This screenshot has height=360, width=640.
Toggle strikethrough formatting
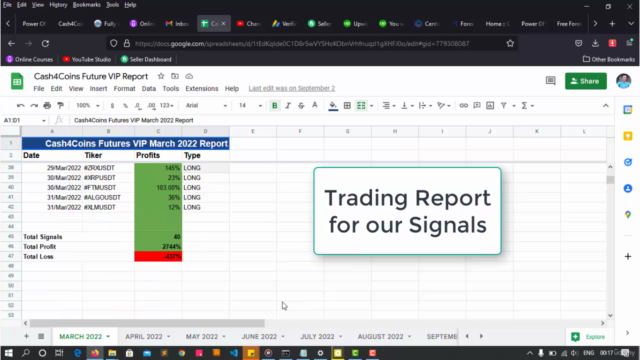click(301, 106)
